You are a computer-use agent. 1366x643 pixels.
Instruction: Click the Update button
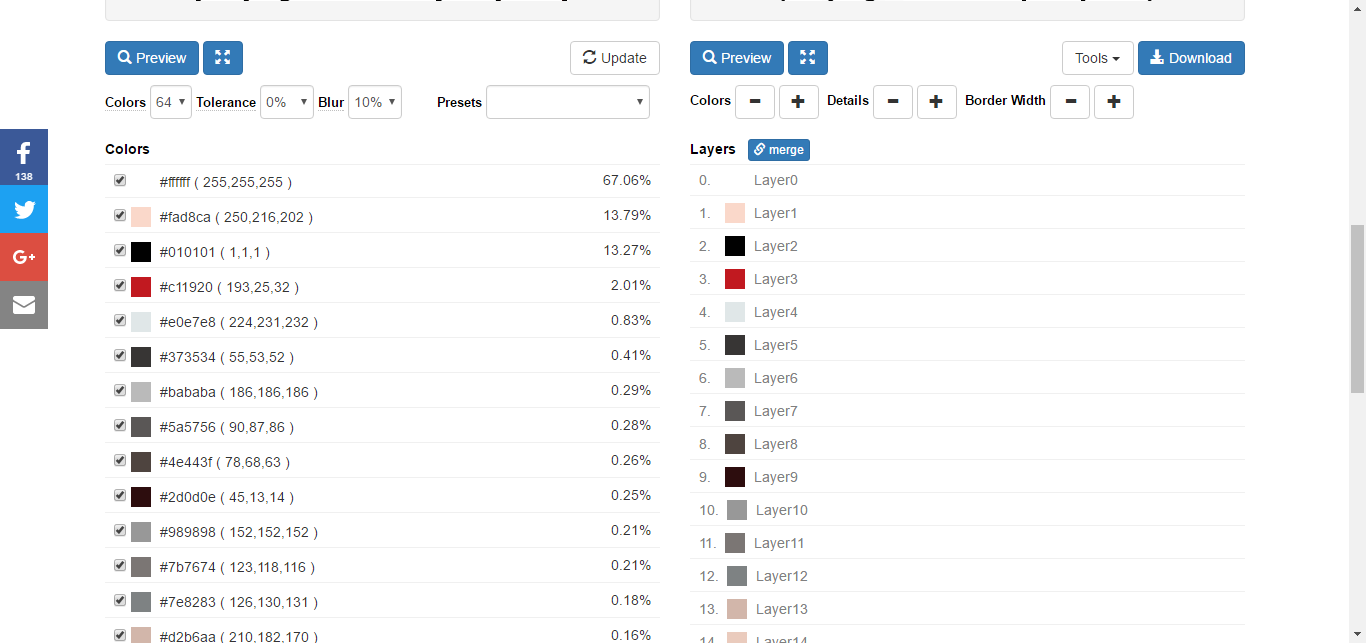[614, 58]
